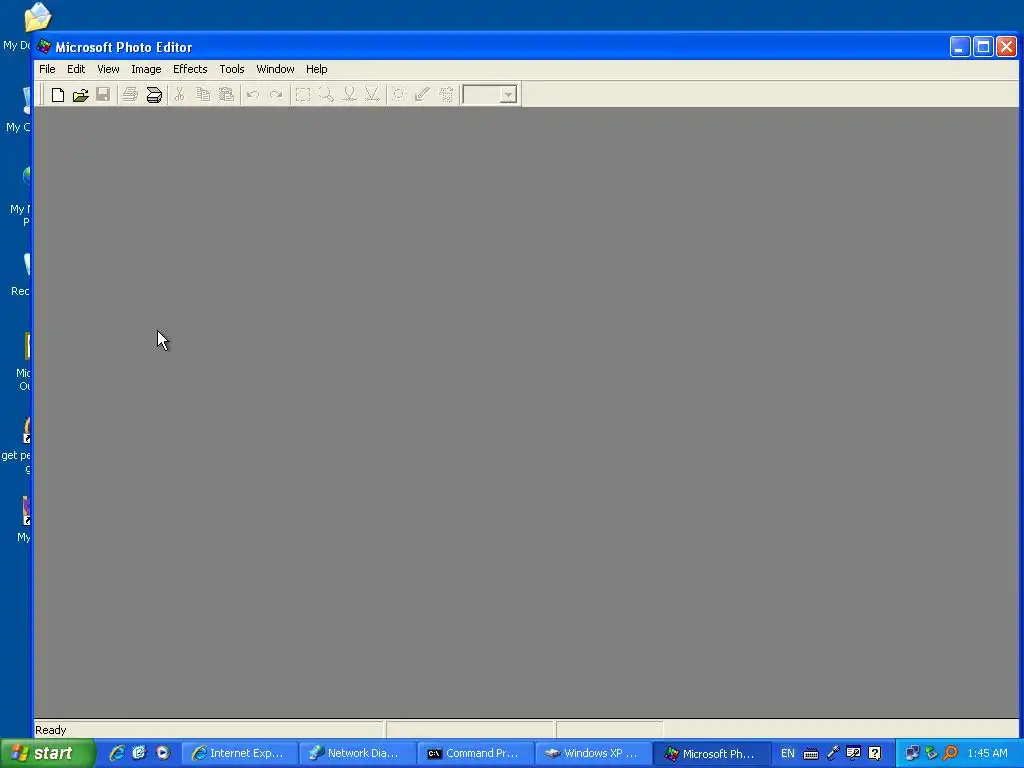Viewport: 1024px width, 768px height.
Task: Click the Print icon in toolbar
Action: [x=130, y=95]
